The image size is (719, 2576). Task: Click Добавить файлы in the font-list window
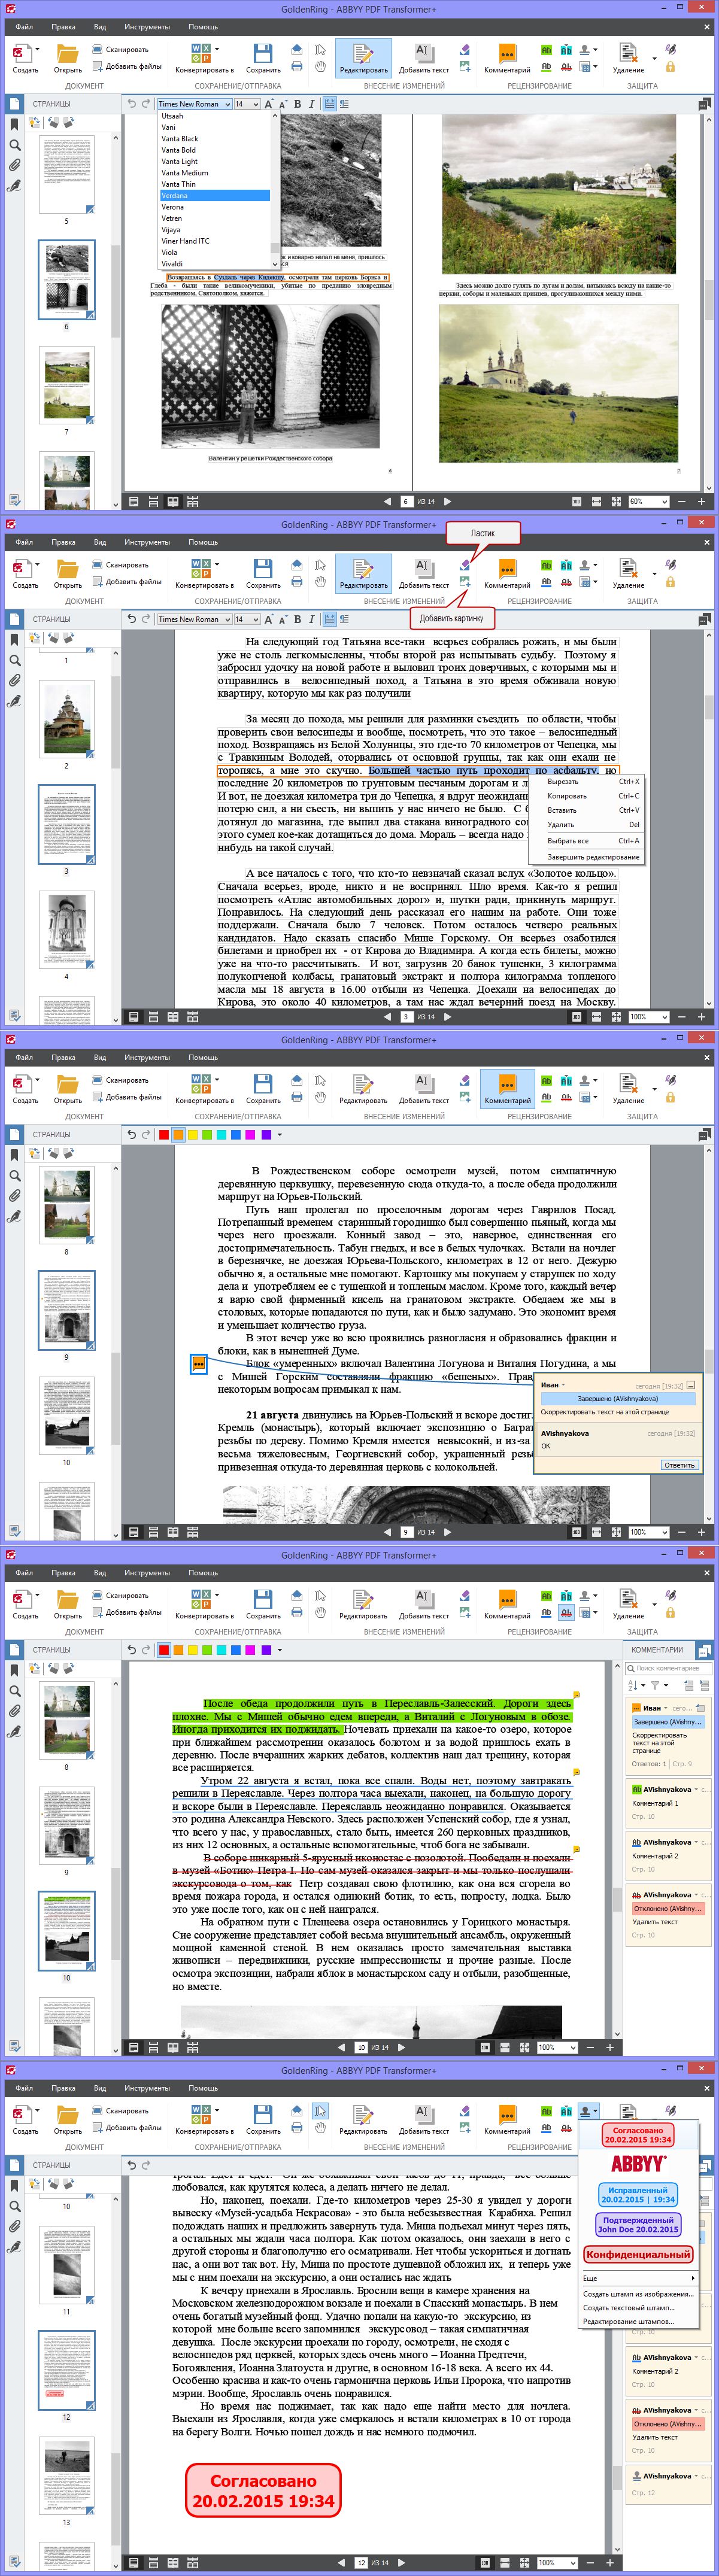[126, 66]
